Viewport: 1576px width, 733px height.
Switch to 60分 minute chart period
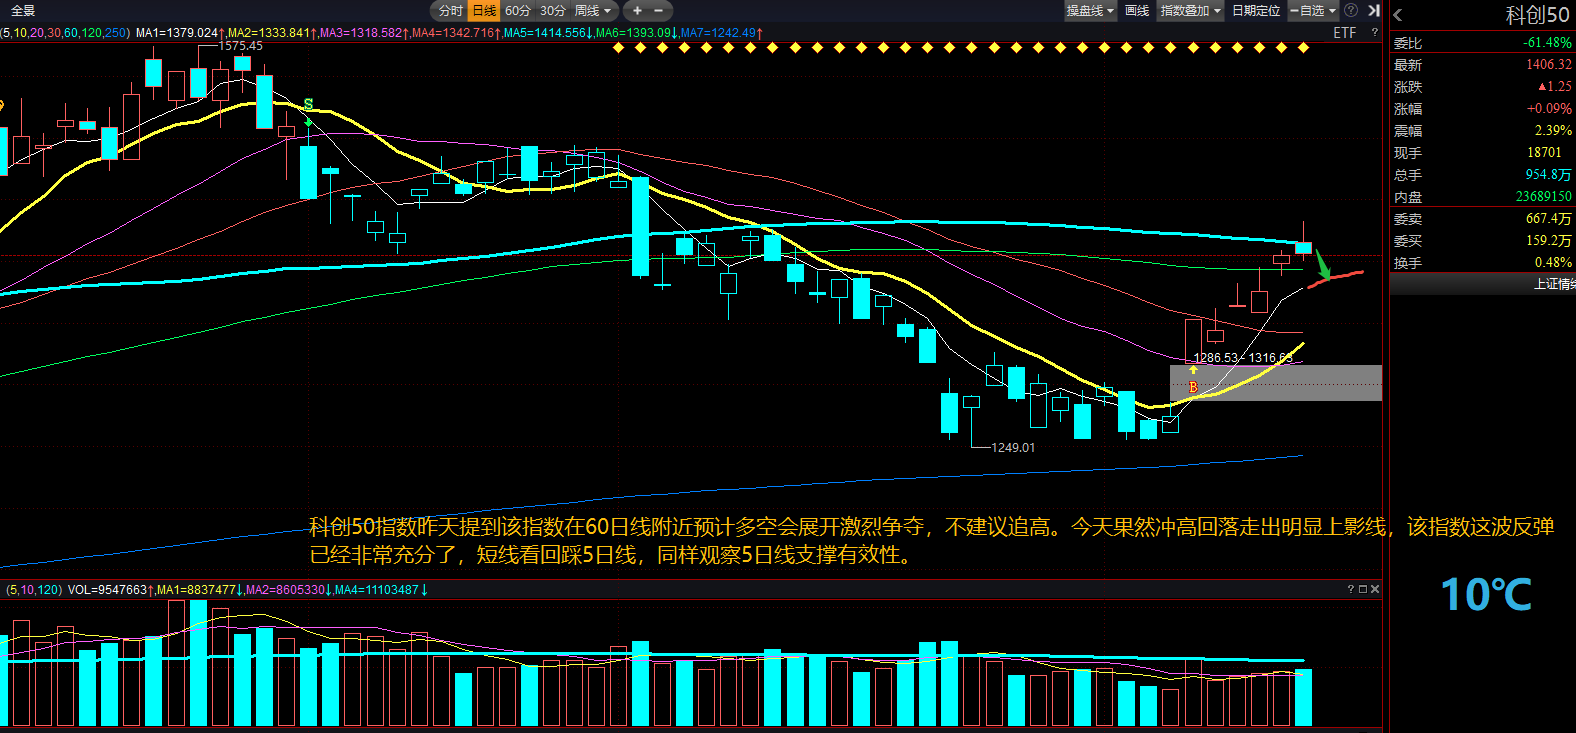(518, 11)
